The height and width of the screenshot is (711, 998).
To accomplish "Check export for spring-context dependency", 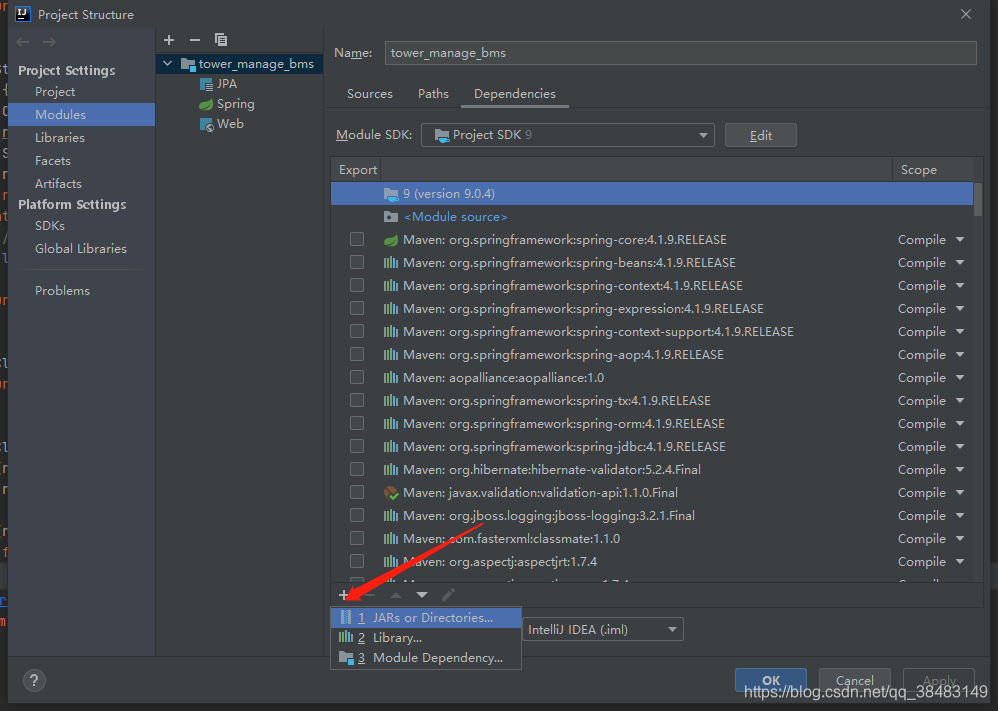I will [x=357, y=285].
